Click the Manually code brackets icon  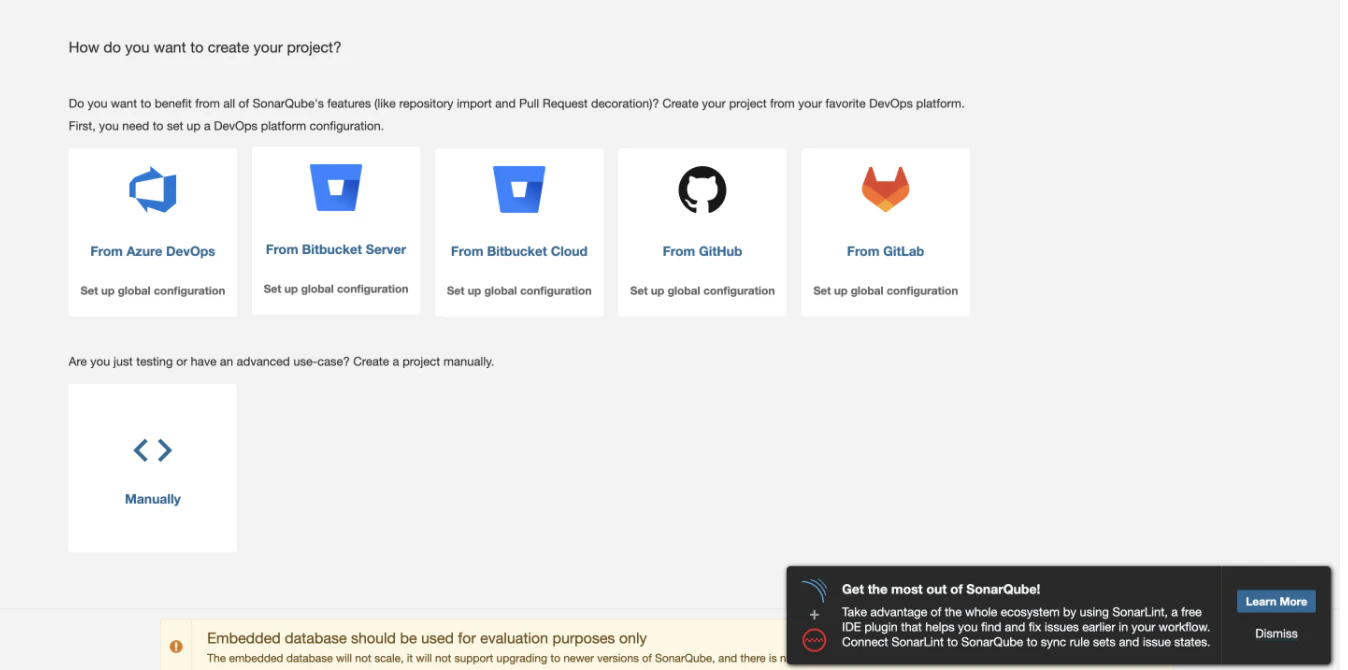pos(153,450)
